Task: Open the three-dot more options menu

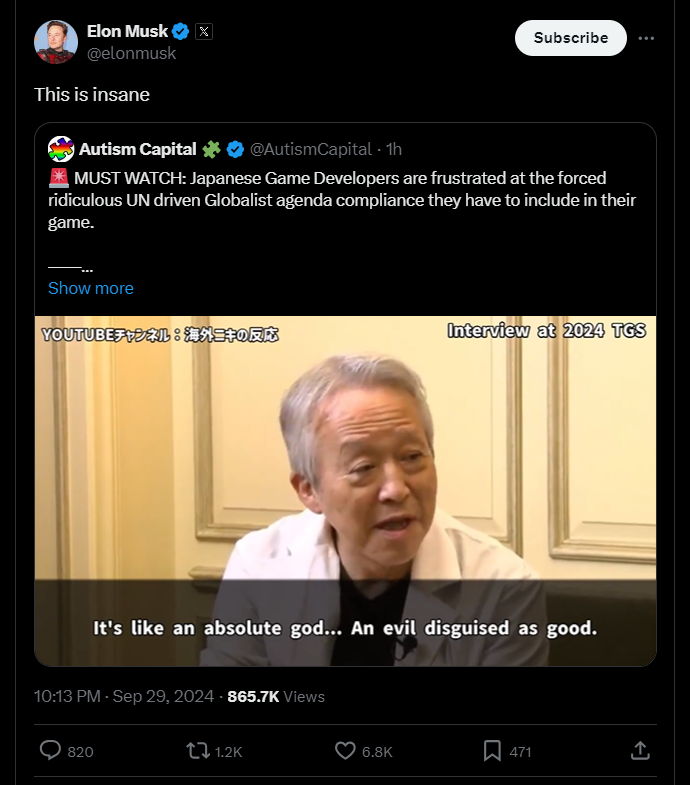Action: 646,38
